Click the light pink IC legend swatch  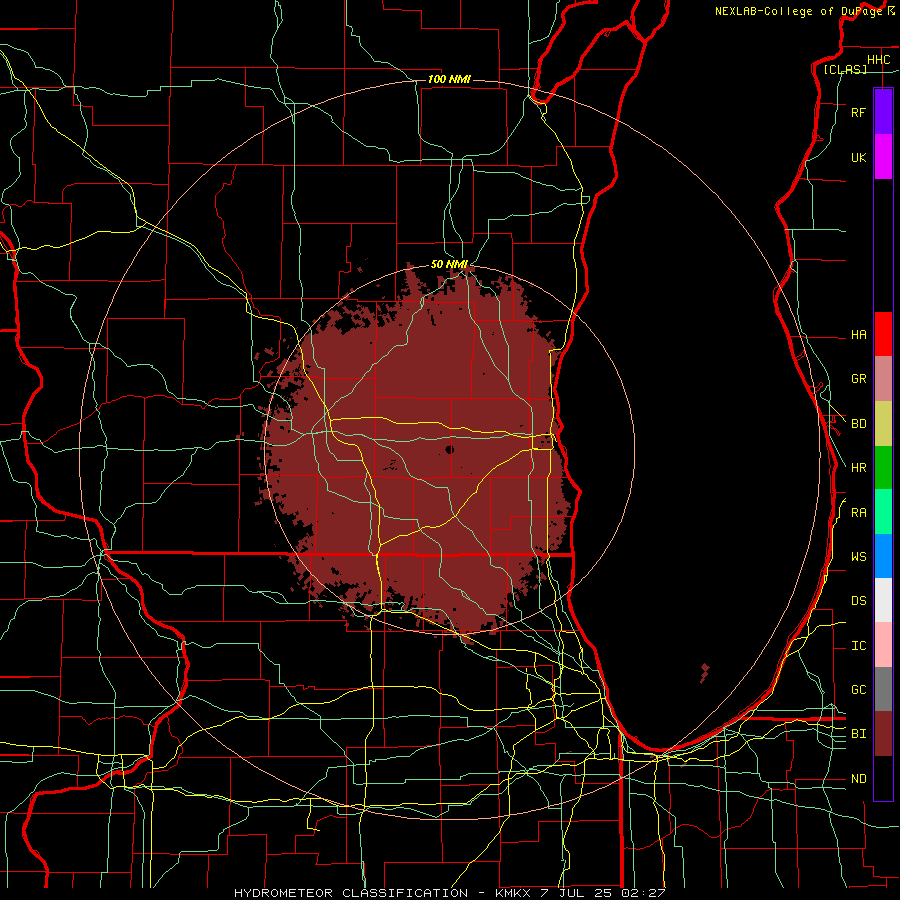pyautogui.click(x=883, y=645)
